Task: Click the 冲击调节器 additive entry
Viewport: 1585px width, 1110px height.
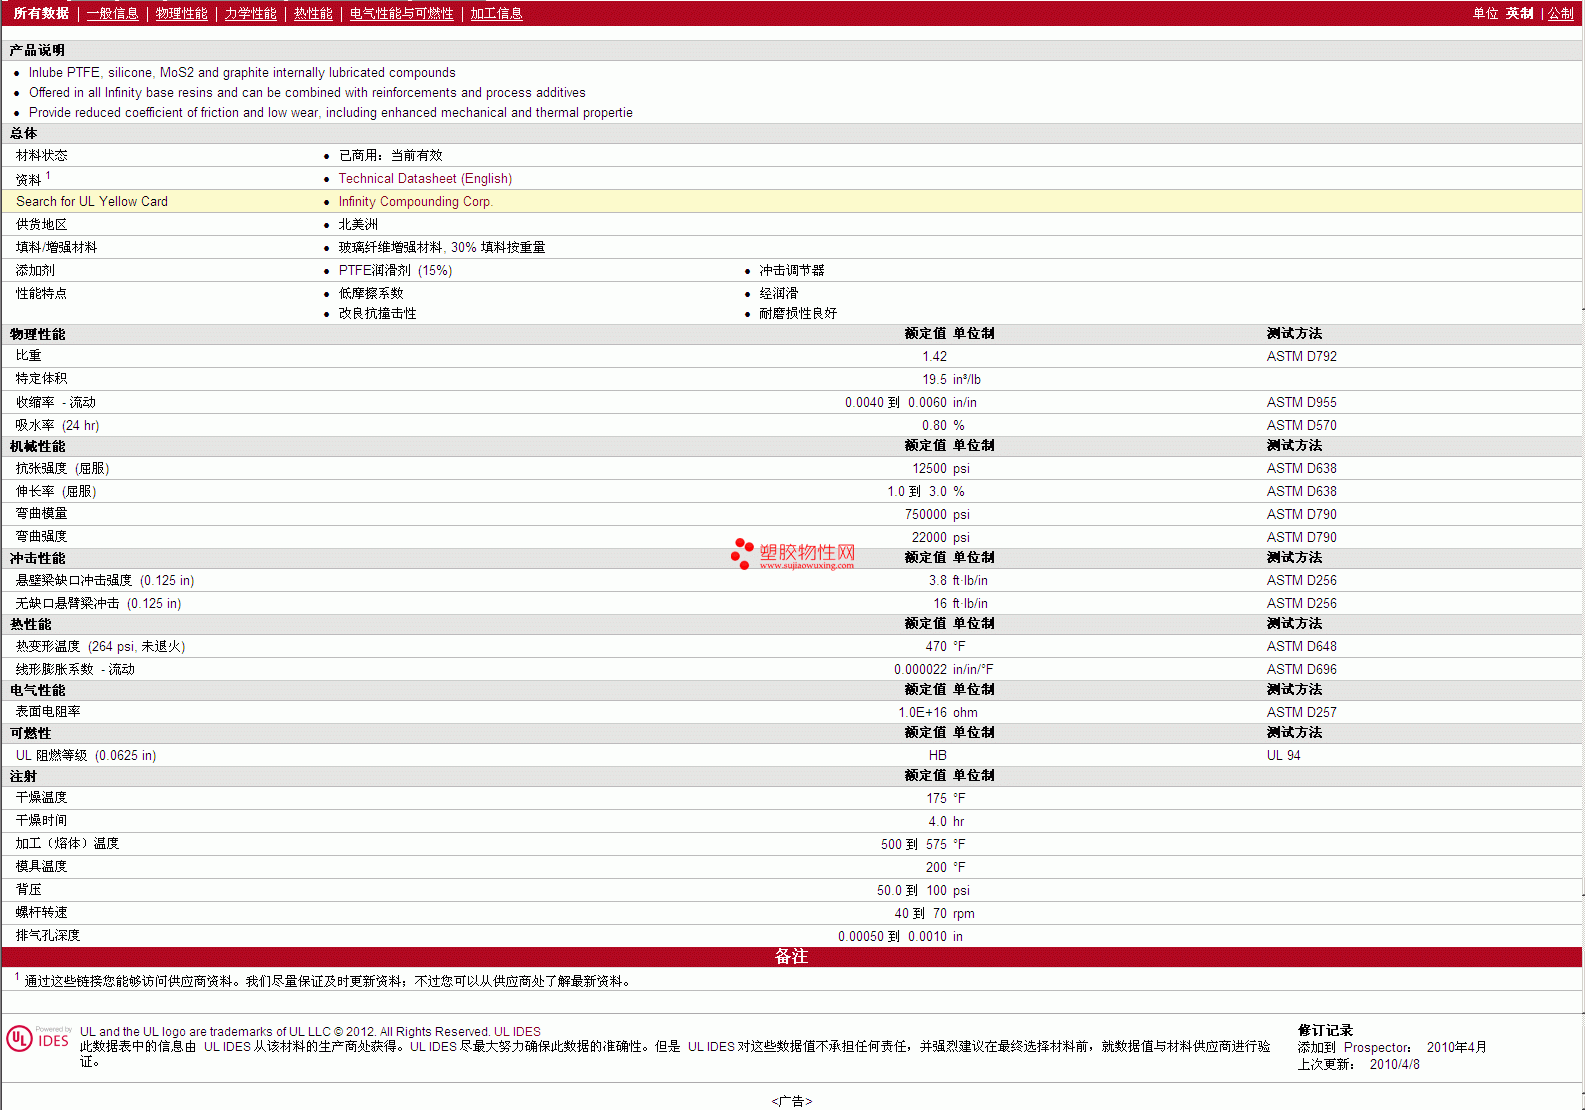Action: [x=792, y=271]
